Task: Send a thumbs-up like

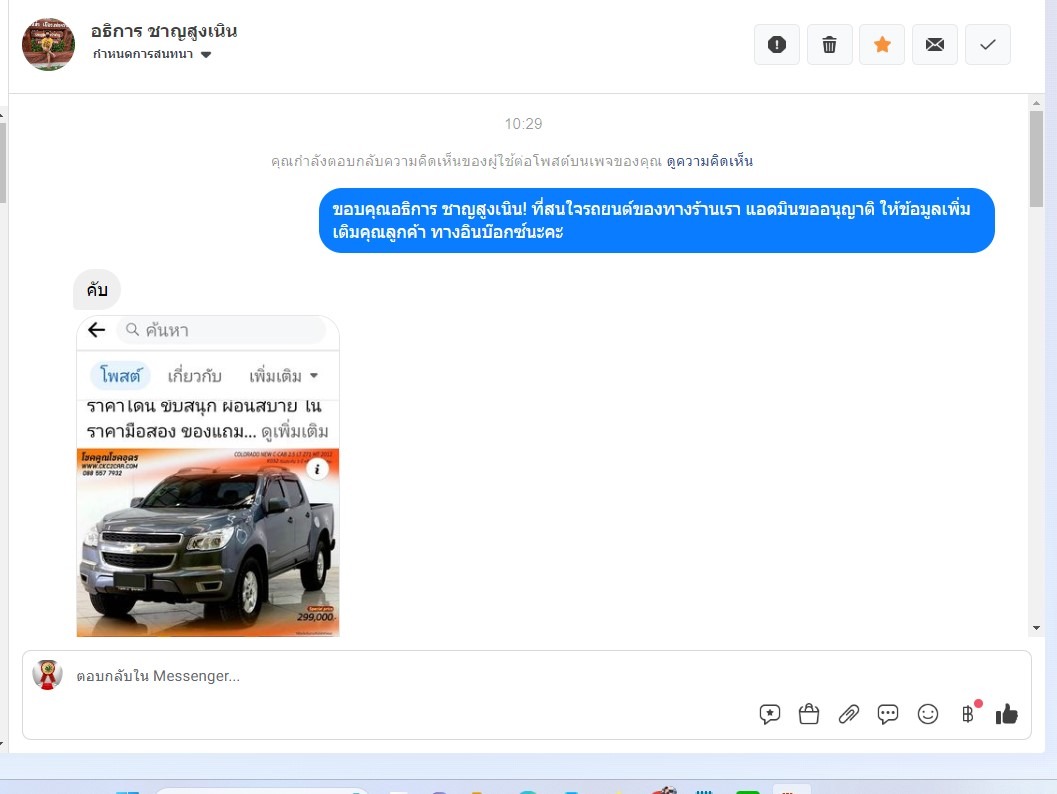Action: [1006, 714]
